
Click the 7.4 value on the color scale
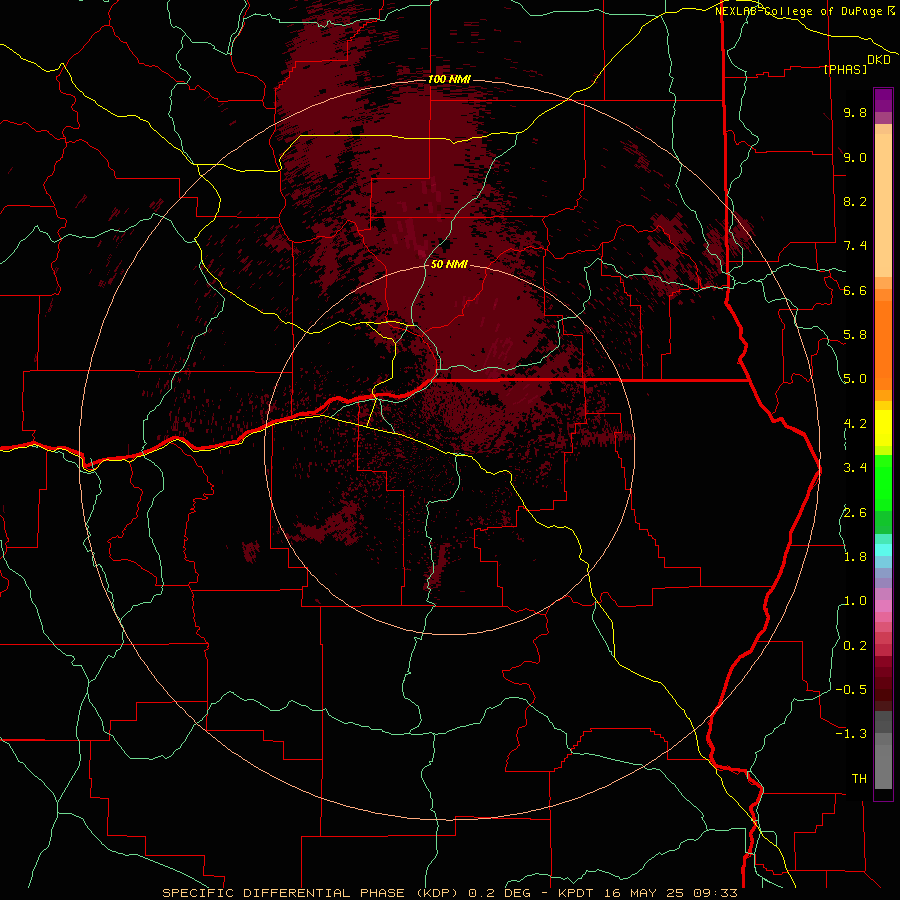pyautogui.click(x=855, y=246)
